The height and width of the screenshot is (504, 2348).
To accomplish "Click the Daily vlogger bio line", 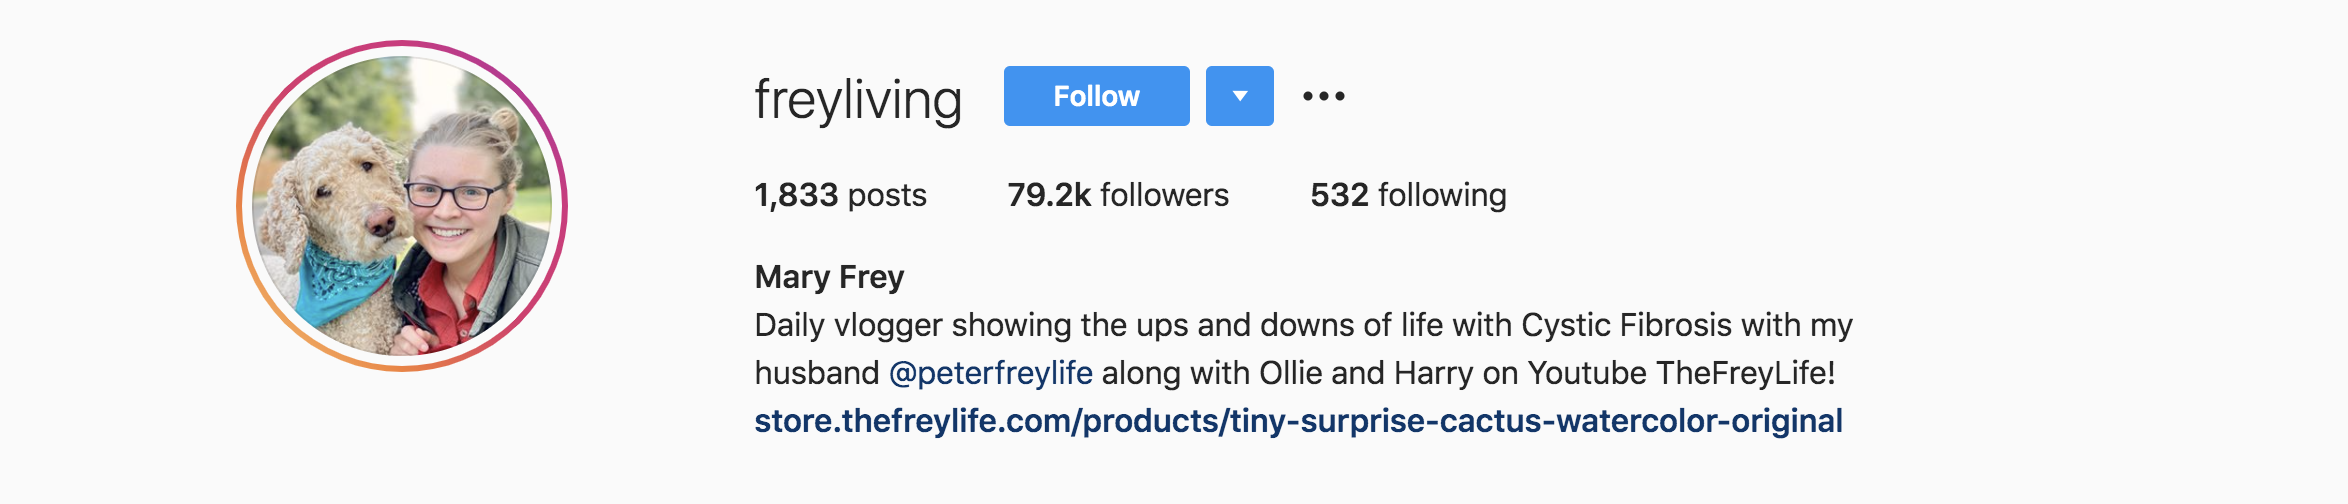I will (1303, 325).
